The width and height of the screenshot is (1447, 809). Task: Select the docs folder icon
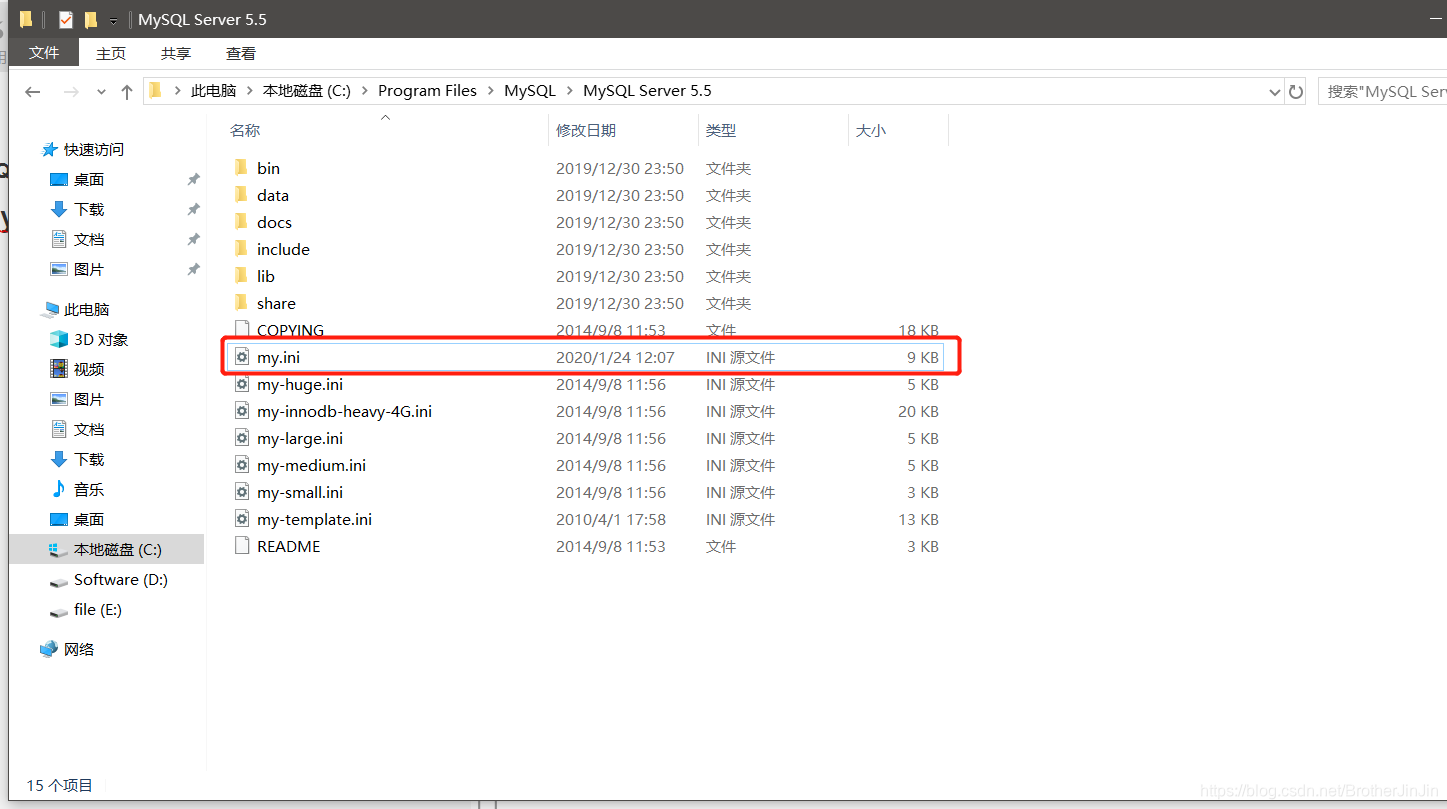(240, 222)
